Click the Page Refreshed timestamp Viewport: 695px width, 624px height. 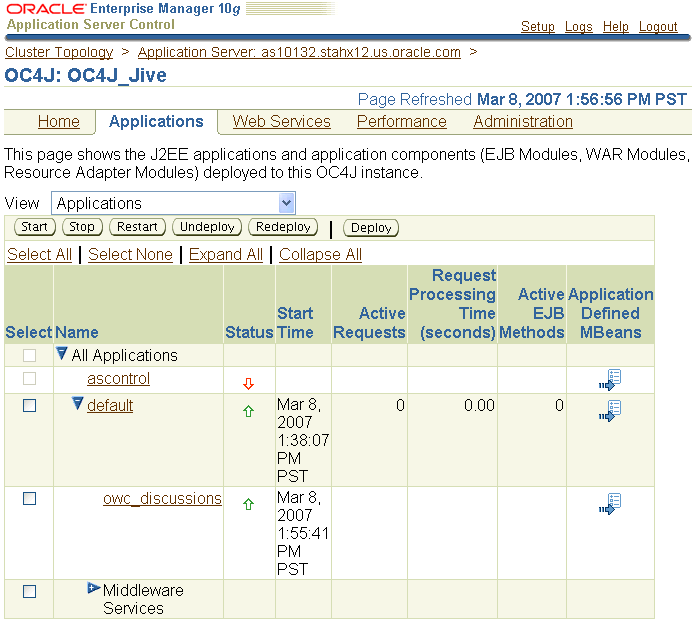(x=522, y=99)
